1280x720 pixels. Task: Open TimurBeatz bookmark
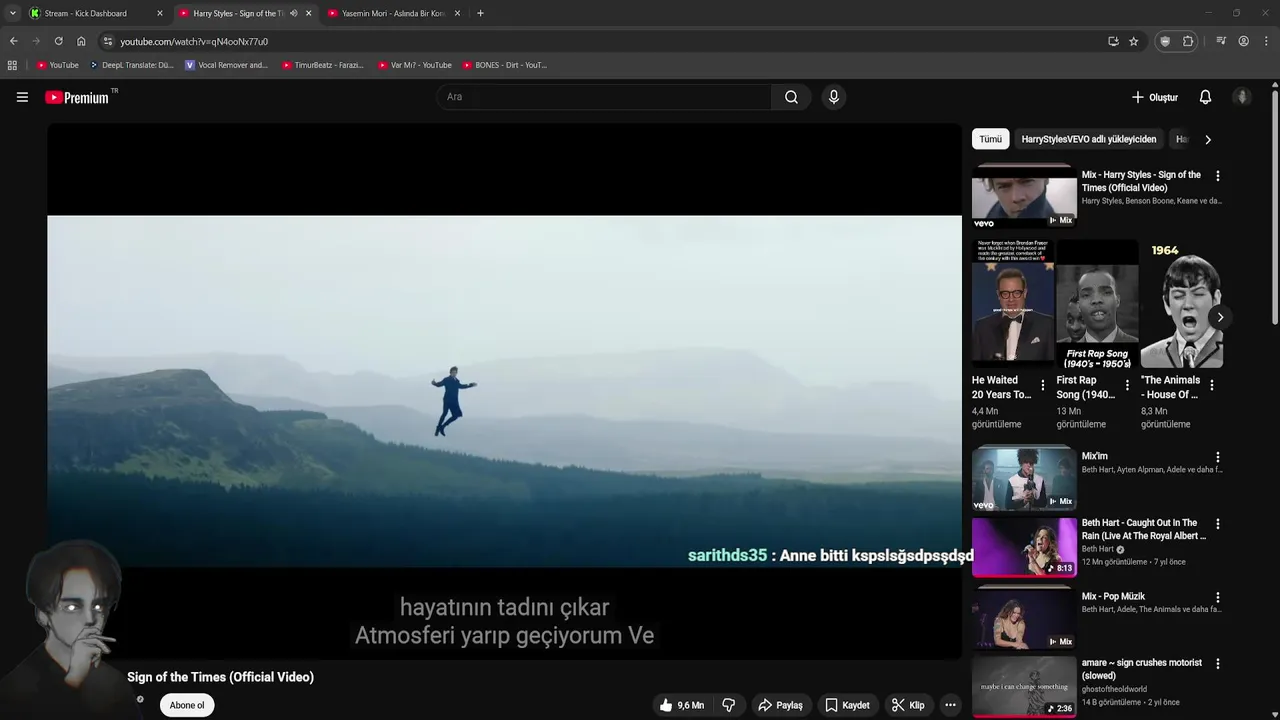pos(323,65)
